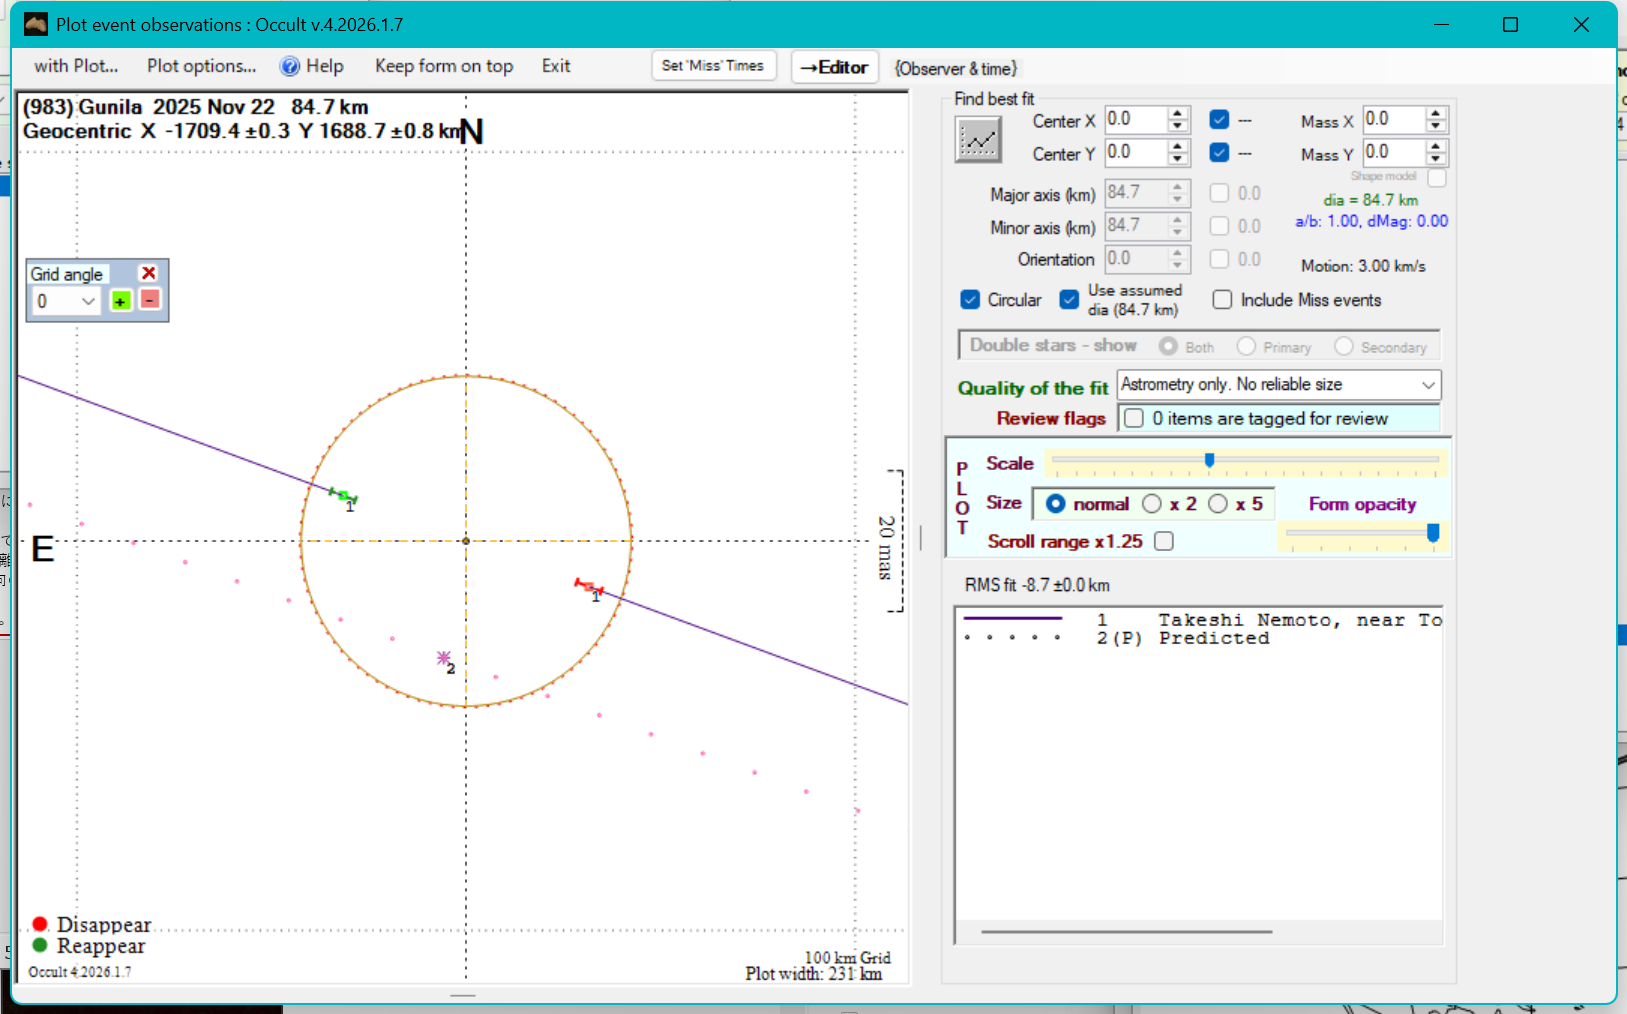Image resolution: width=1627 pixels, height=1014 pixels.
Task: Increase Mass X with up arrow
Action: (x=1436, y=113)
